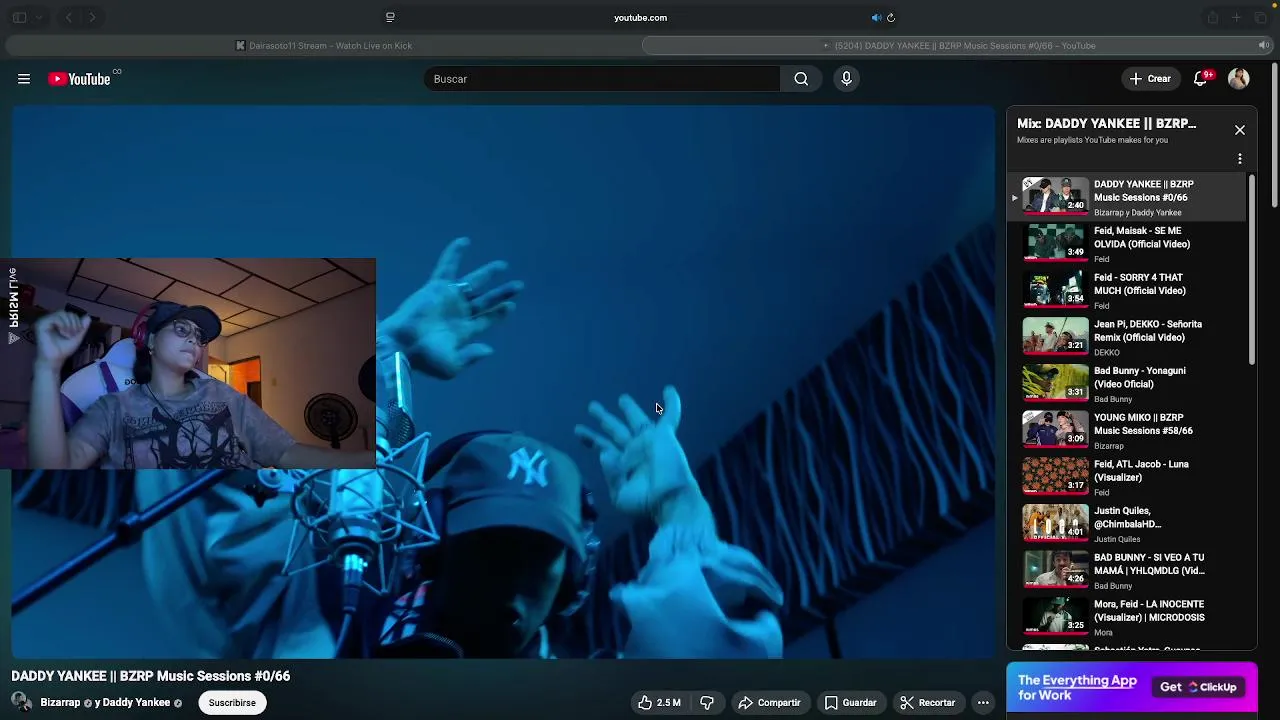This screenshot has height=720, width=1280.
Task: Show tab overview
Action: pos(1259,17)
